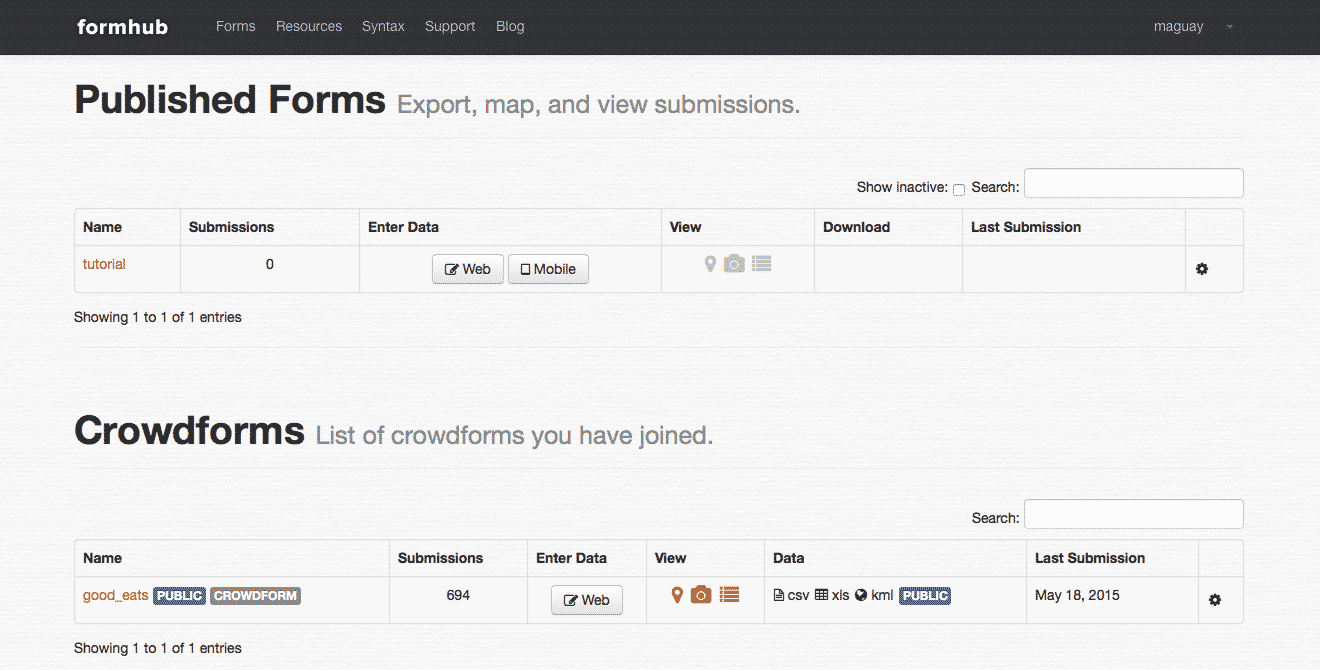Sort crowdforms by Last Submission column

tap(1090, 558)
